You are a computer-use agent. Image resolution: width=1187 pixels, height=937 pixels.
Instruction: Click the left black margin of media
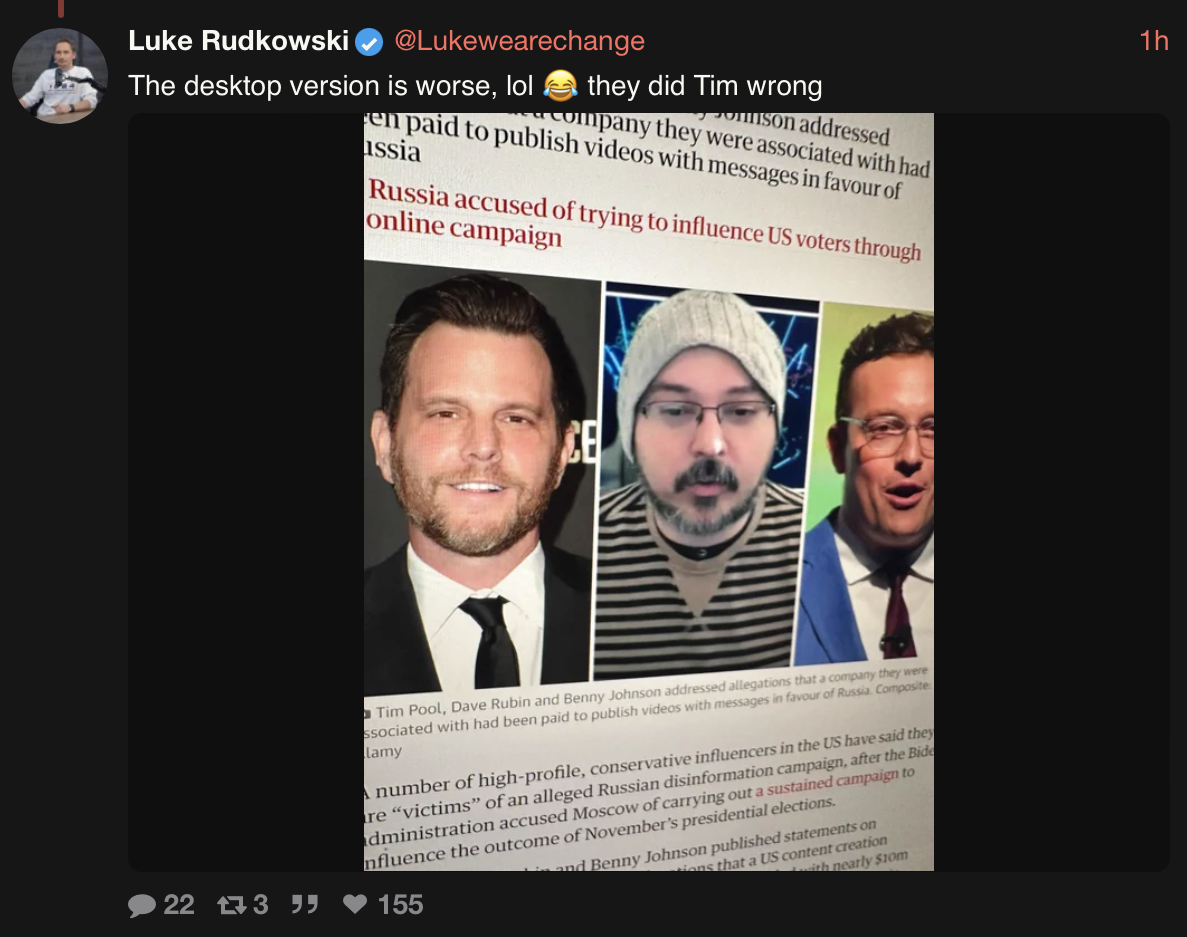coord(246,492)
